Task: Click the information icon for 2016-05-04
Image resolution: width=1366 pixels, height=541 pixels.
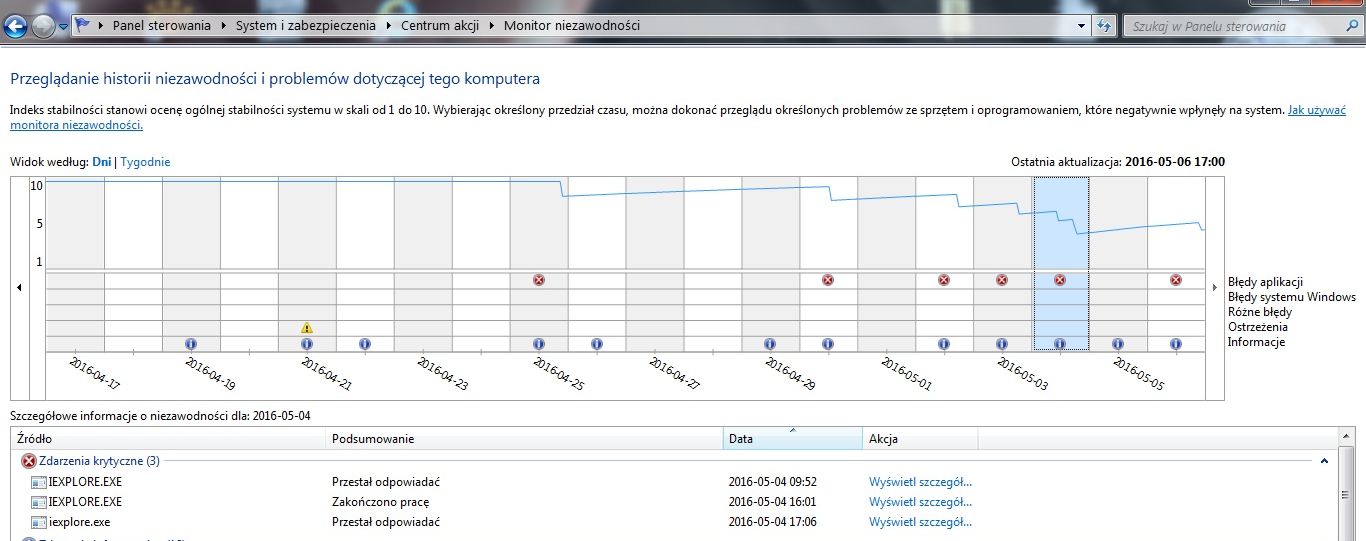Action: click(1060, 343)
